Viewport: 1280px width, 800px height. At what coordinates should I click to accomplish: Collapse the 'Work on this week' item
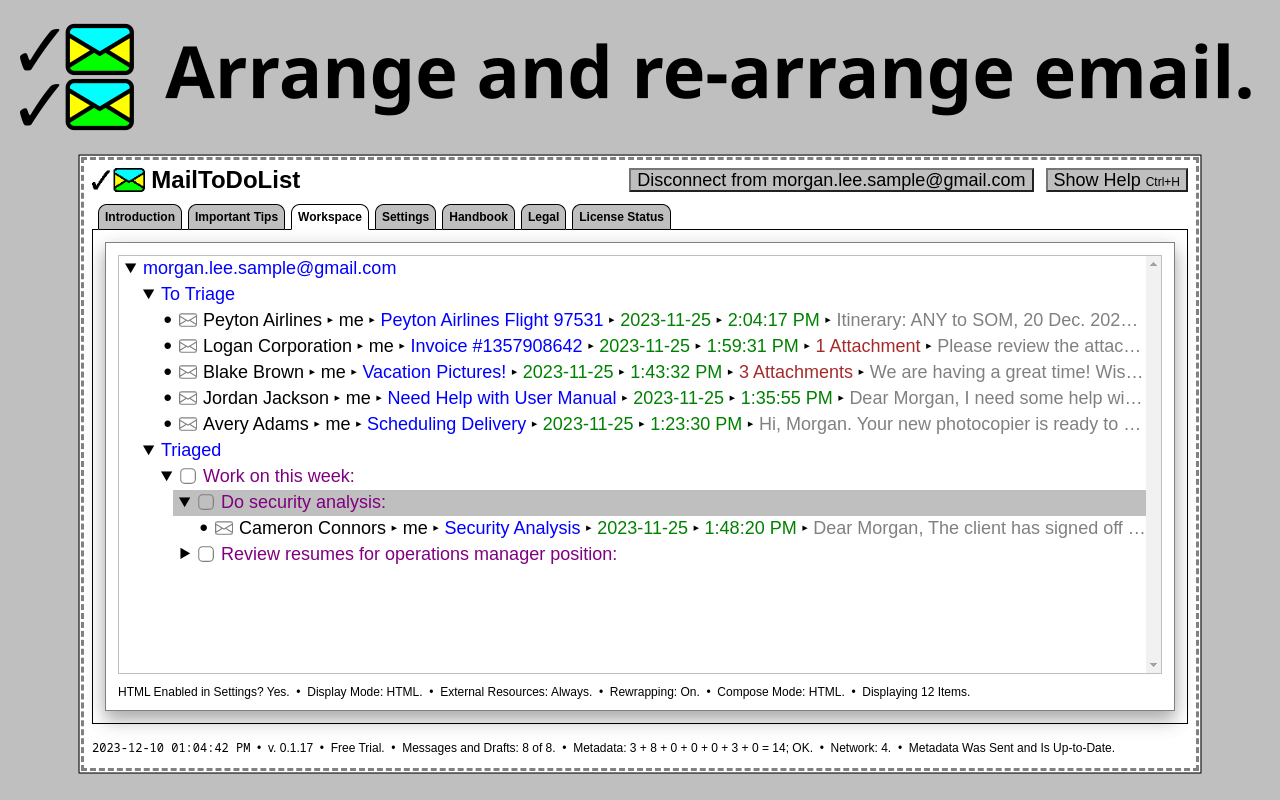pos(166,476)
